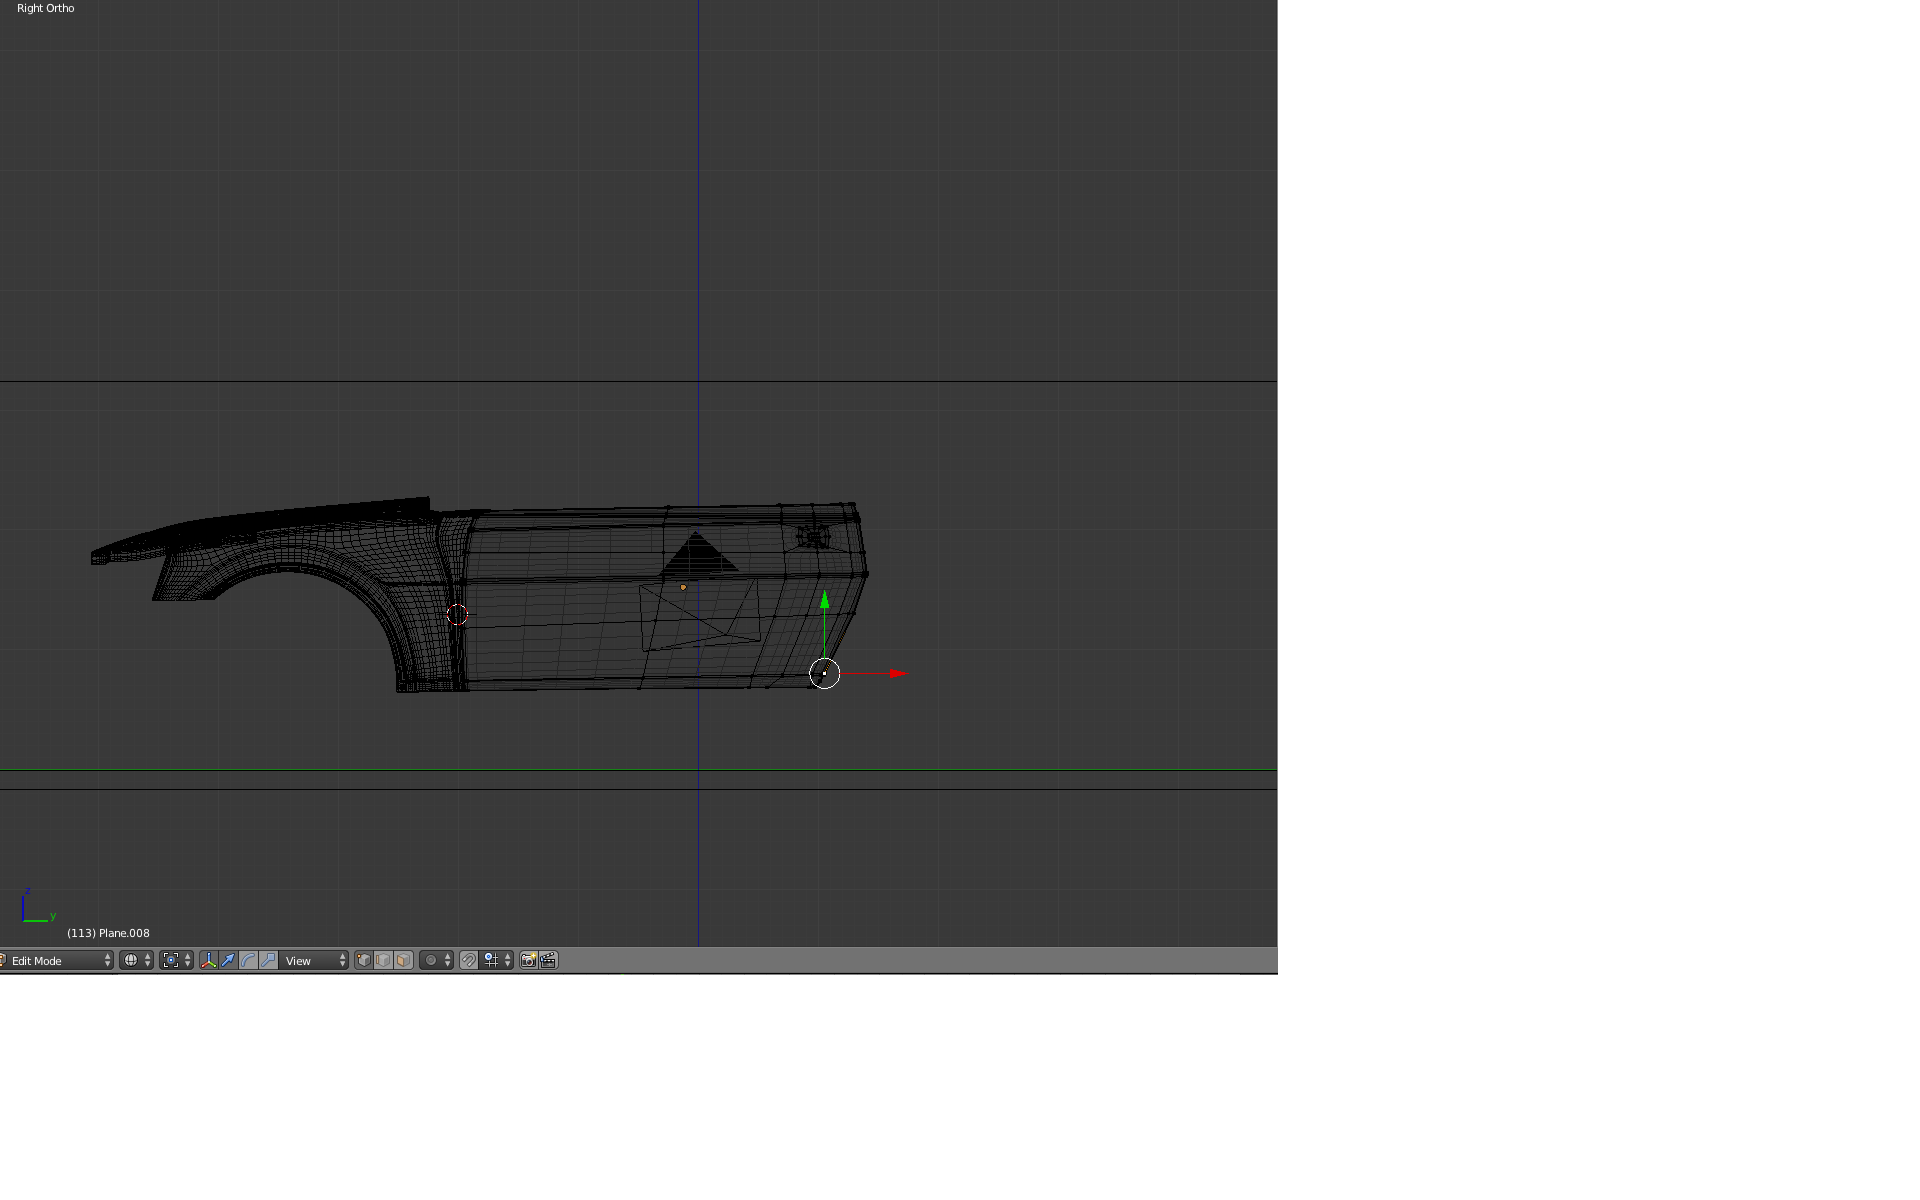Screen dimensions: 1920x1200
Task: Enable the translate manipulator arrow icon
Action: (228, 961)
